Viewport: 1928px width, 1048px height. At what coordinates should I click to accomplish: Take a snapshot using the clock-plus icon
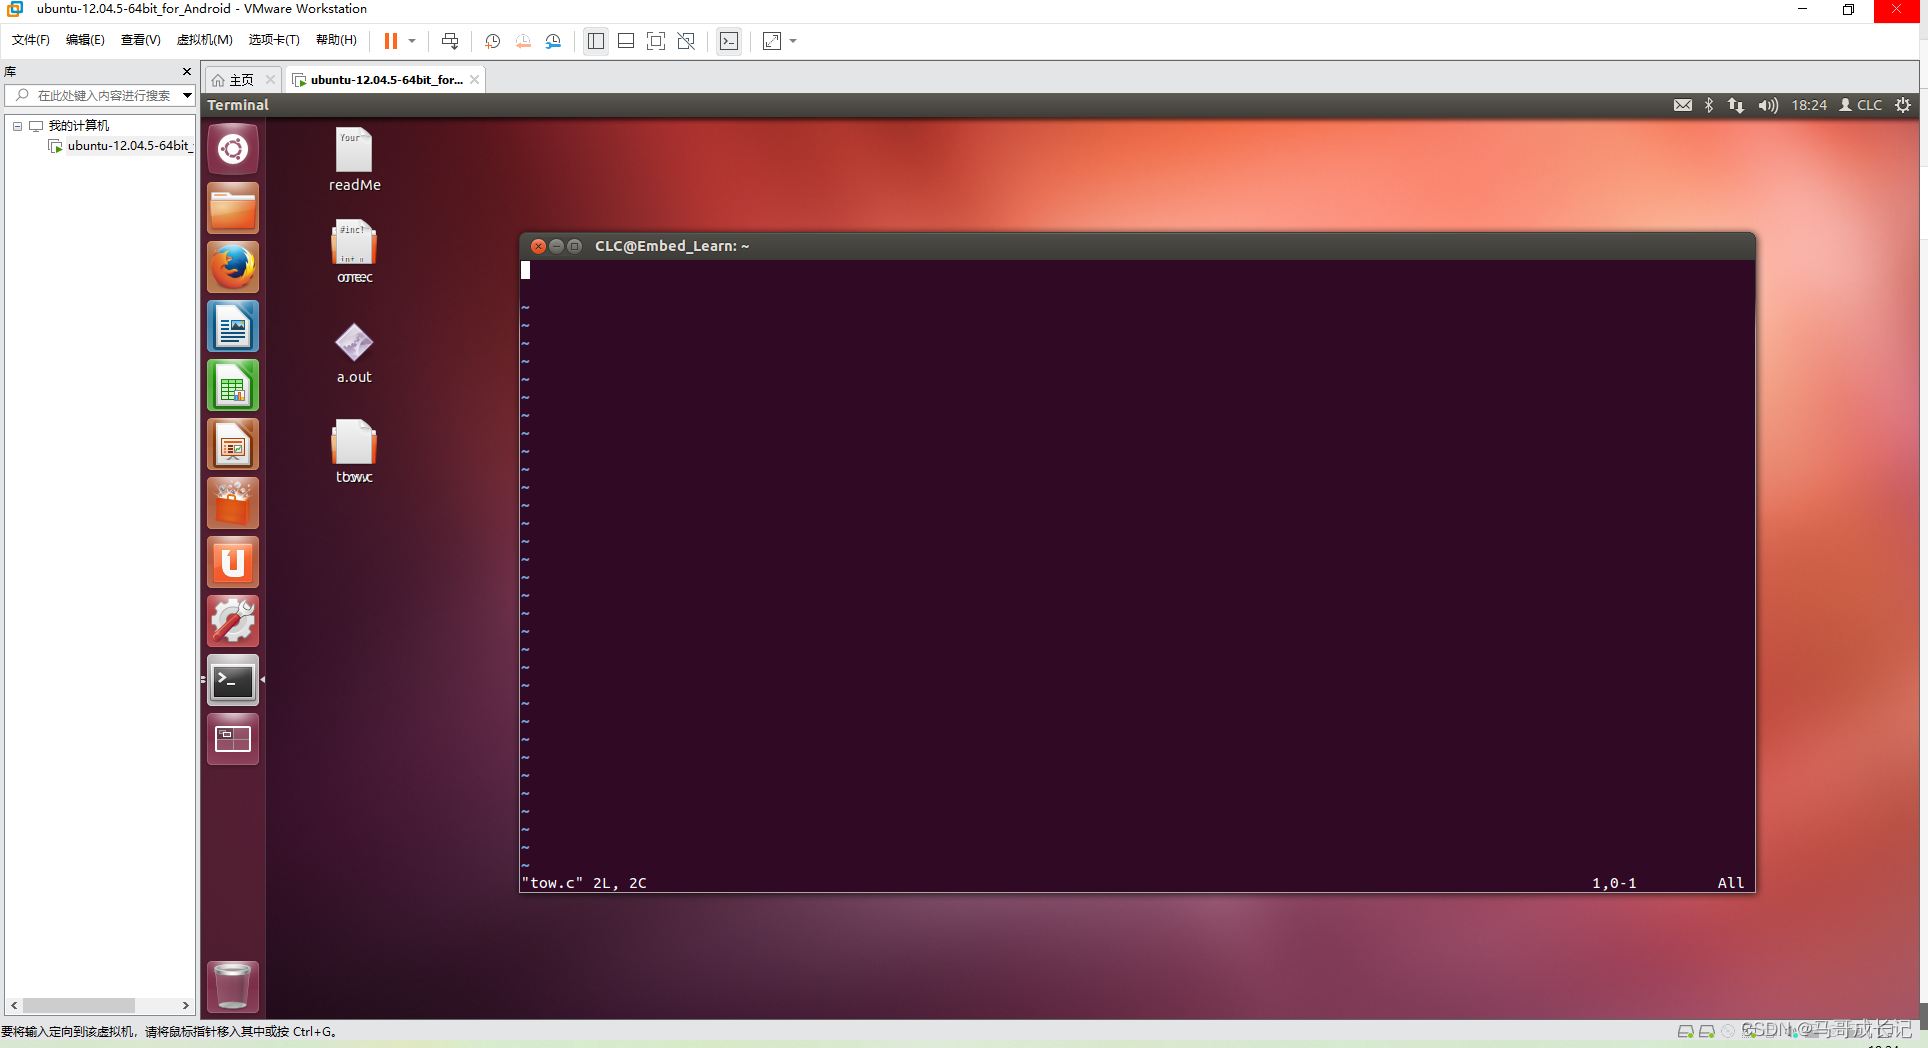click(x=493, y=41)
